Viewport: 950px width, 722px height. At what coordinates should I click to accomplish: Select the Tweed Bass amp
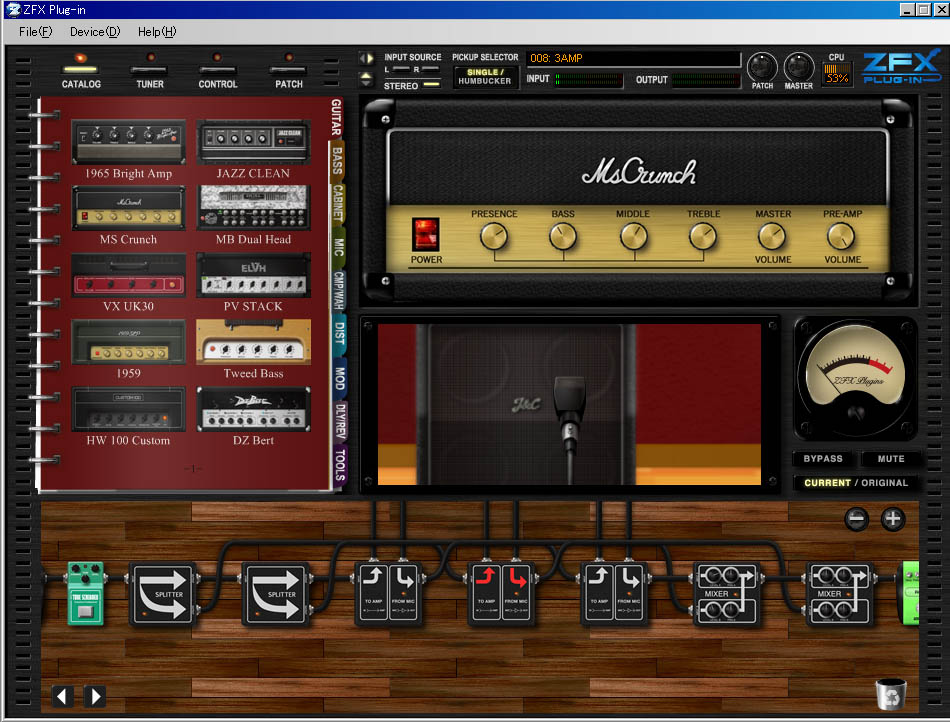click(253, 342)
